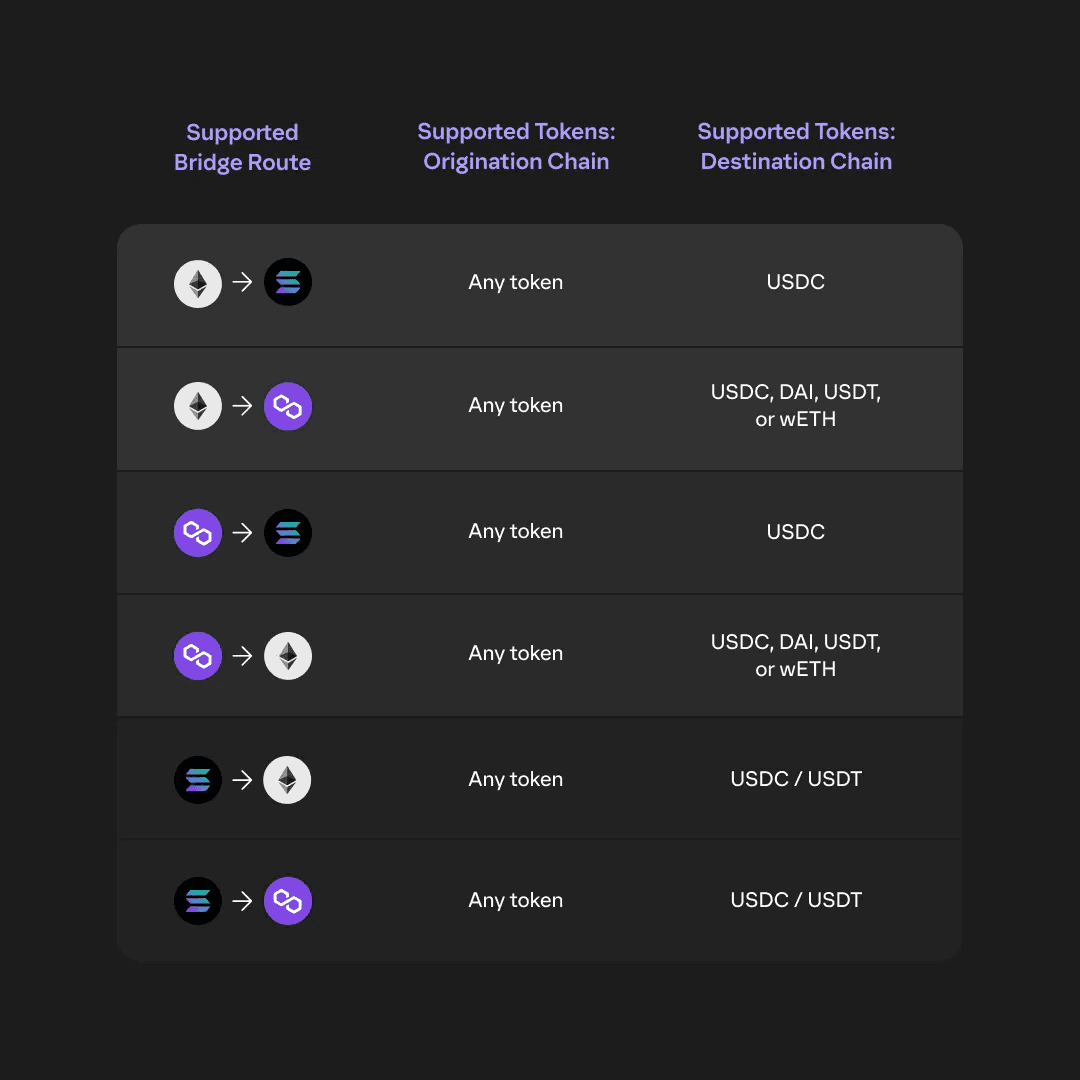Click USDC, DAI, USDT, or wETH in Polygon-to-Ethereum row
This screenshot has height=1080, width=1080.
pos(796,655)
